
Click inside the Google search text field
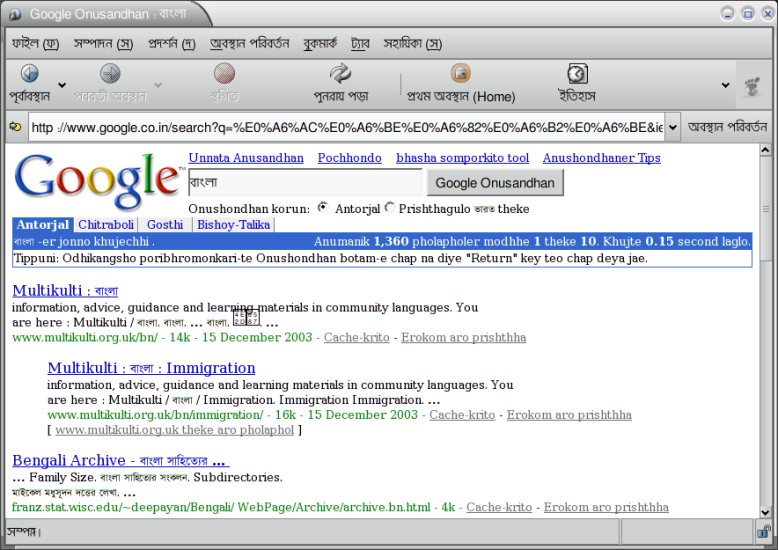(304, 183)
